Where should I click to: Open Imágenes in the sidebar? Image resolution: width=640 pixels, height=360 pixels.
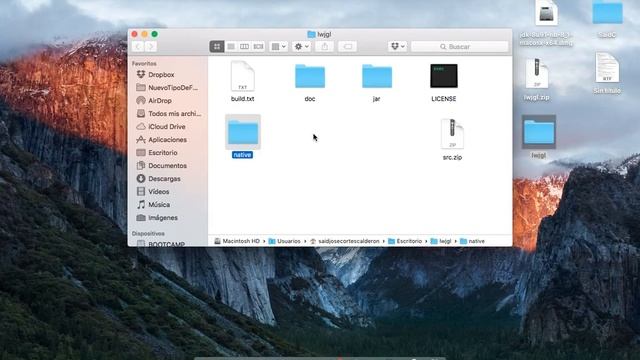tap(163, 218)
